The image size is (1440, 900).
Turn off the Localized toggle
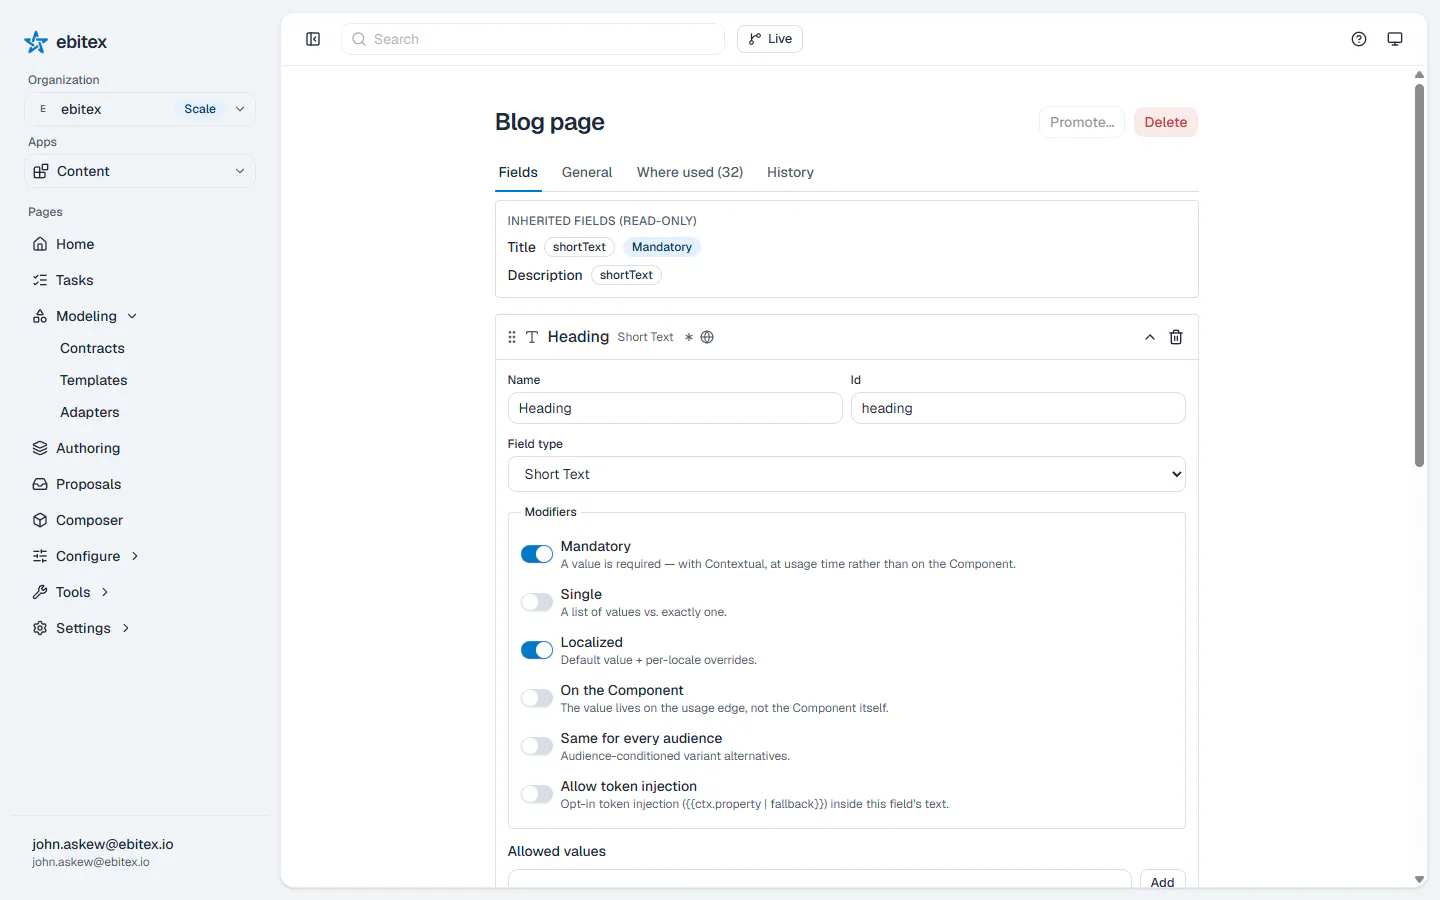pos(537,650)
